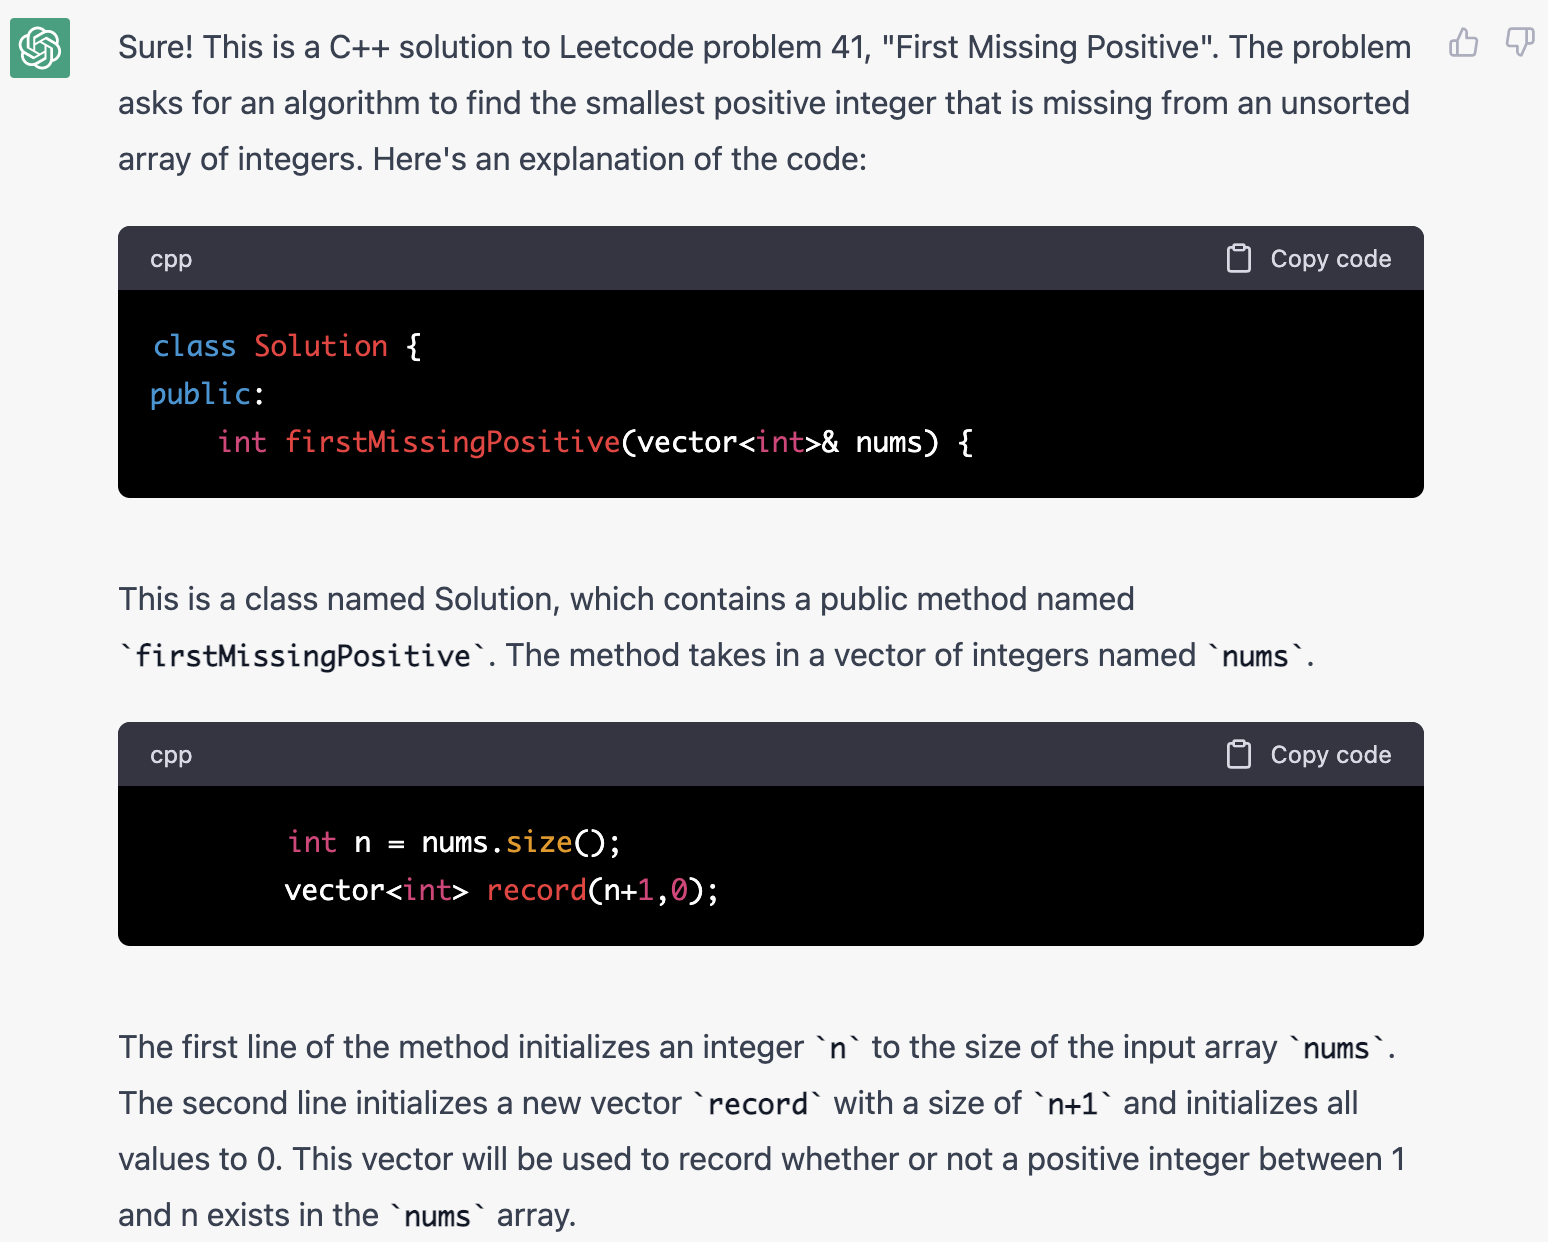The height and width of the screenshot is (1242, 1548).
Task: Click inline `firstMissingPositive` code in the paragraph
Action: tap(303, 656)
